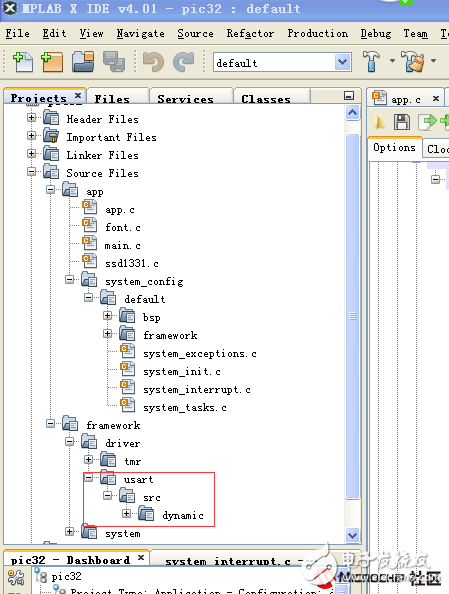Collapse the system_config folder

click(69, 280)
